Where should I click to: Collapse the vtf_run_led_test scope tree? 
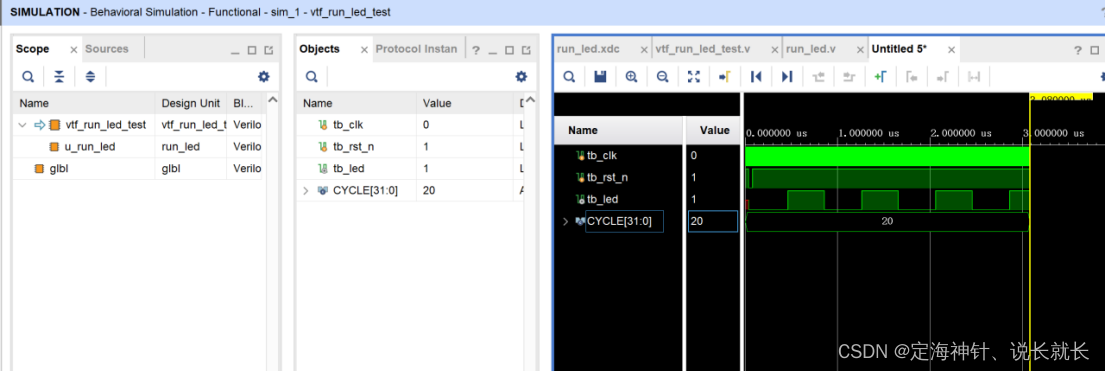click(x=23, y=125)
